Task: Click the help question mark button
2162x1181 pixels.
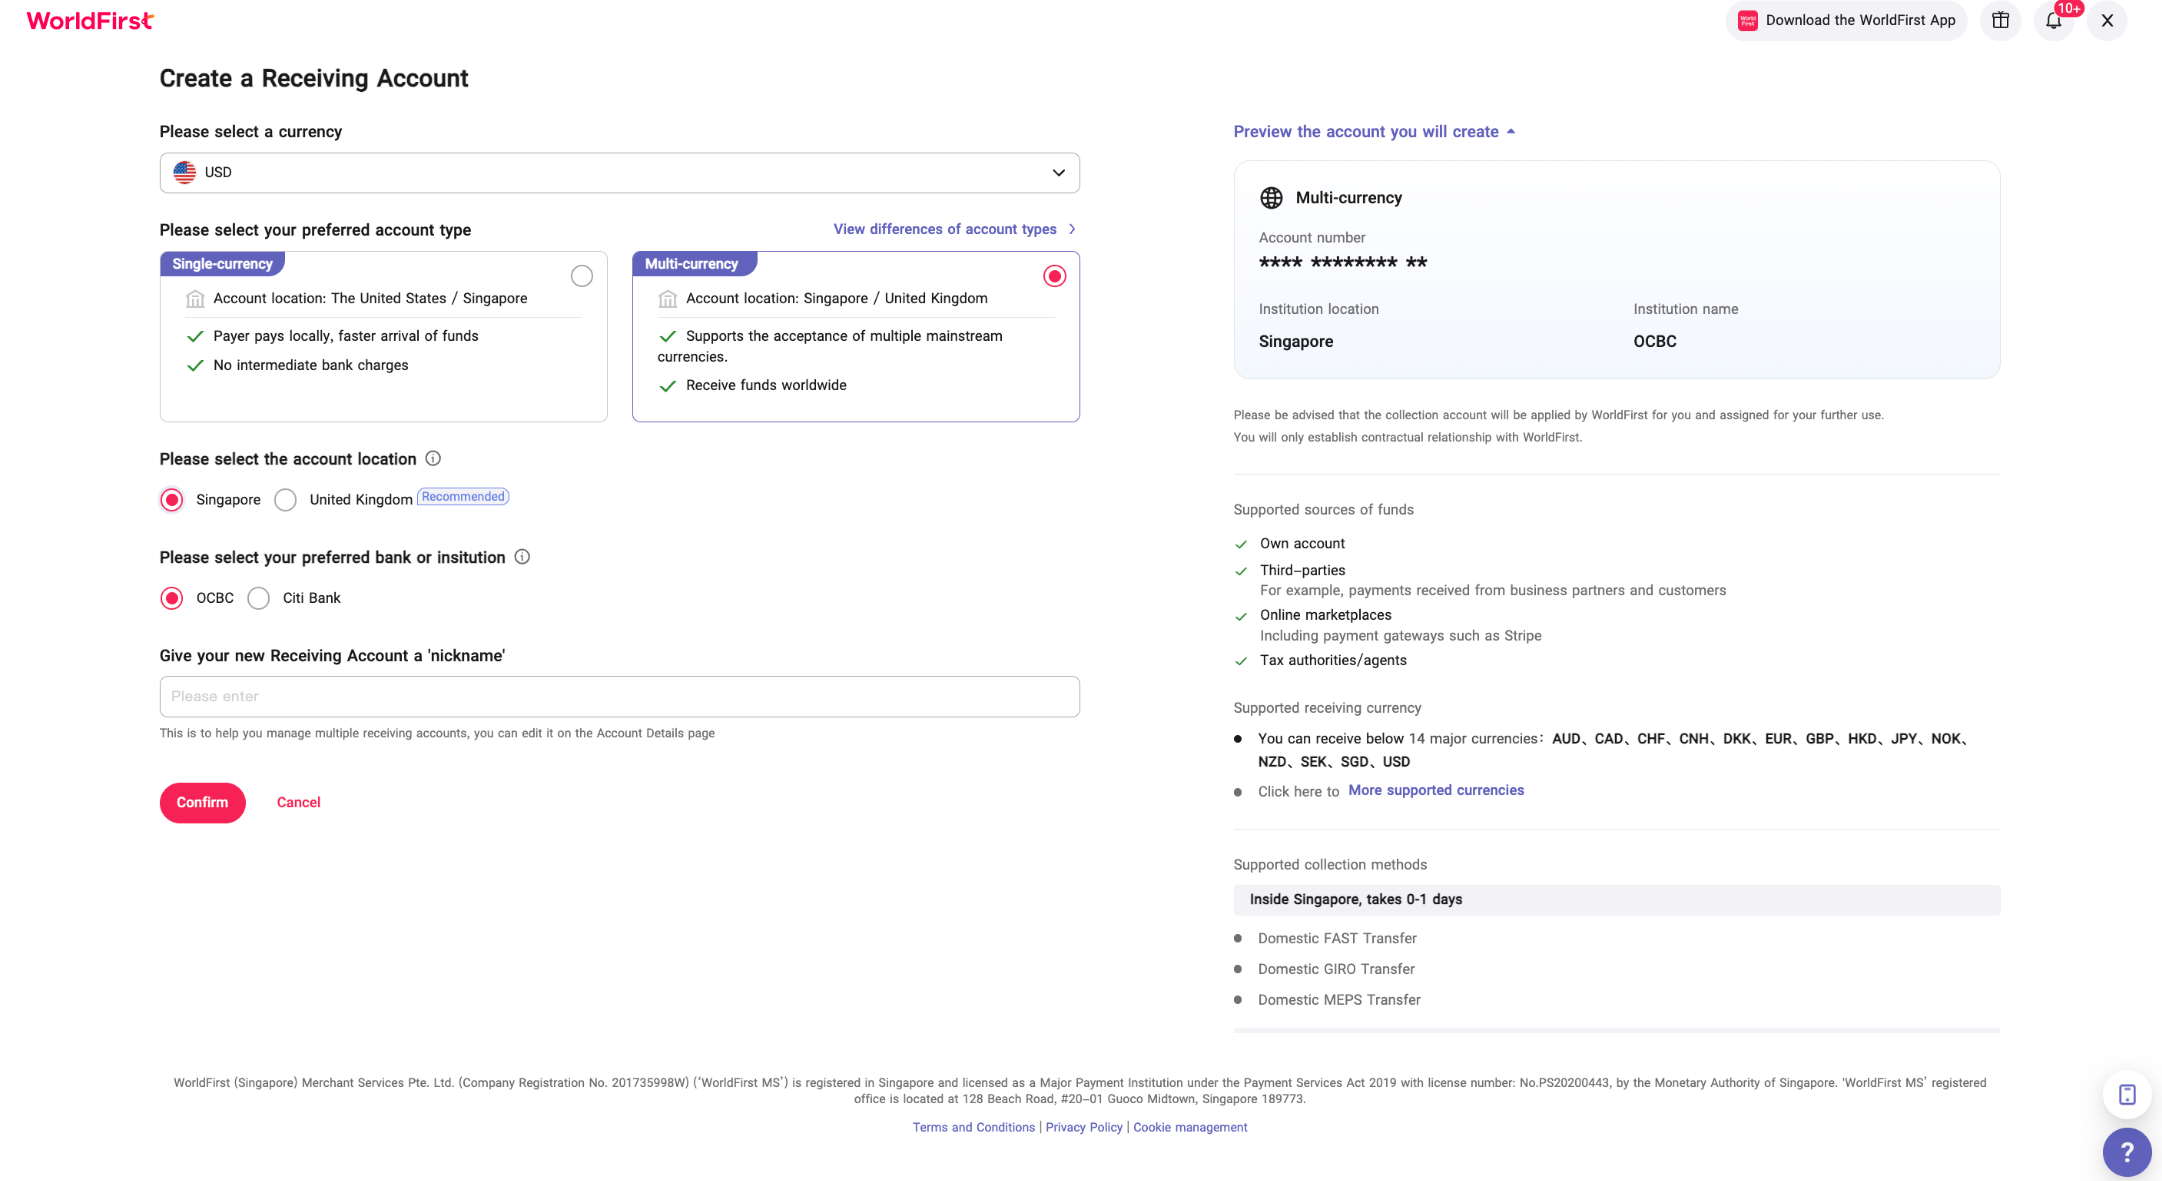Action: [x=2126, y=1152]
